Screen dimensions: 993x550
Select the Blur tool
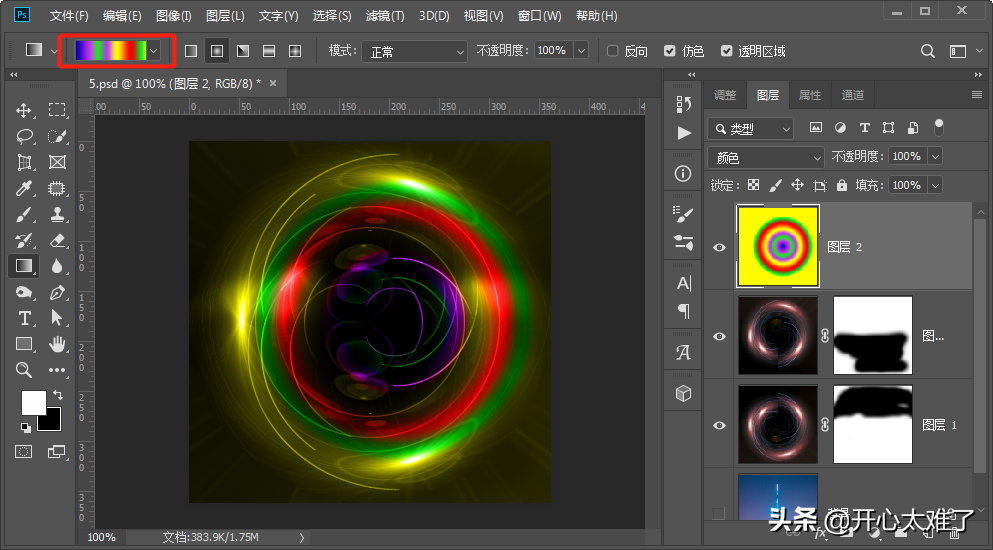[x=57, y=266]
